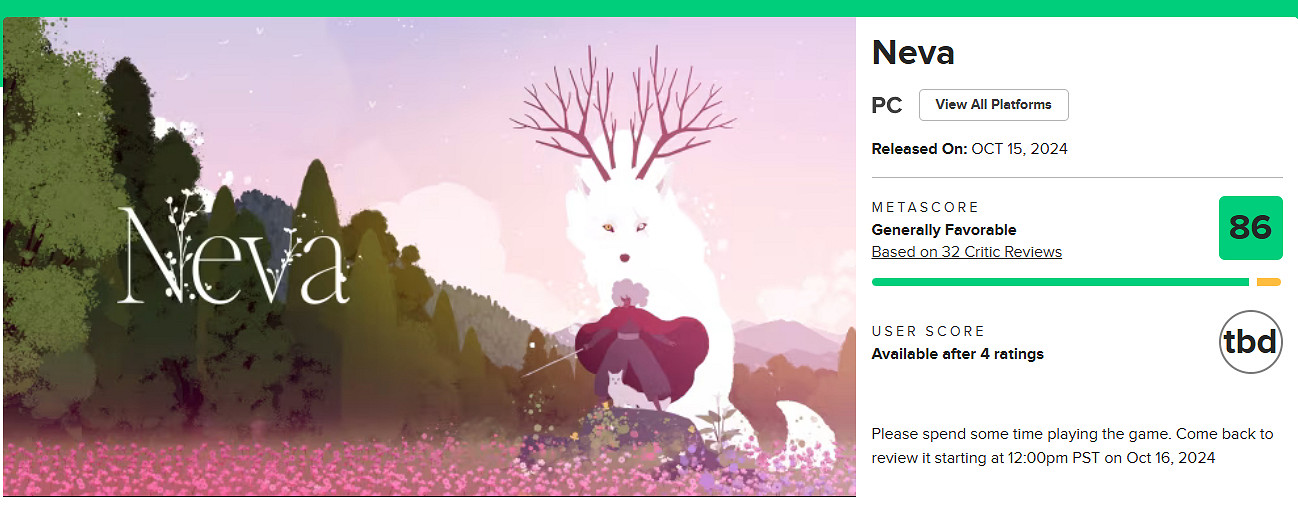This screenshot has width=1298, height=507.
Task: Click the tbd user score circle
Action: coord(1251,343)
